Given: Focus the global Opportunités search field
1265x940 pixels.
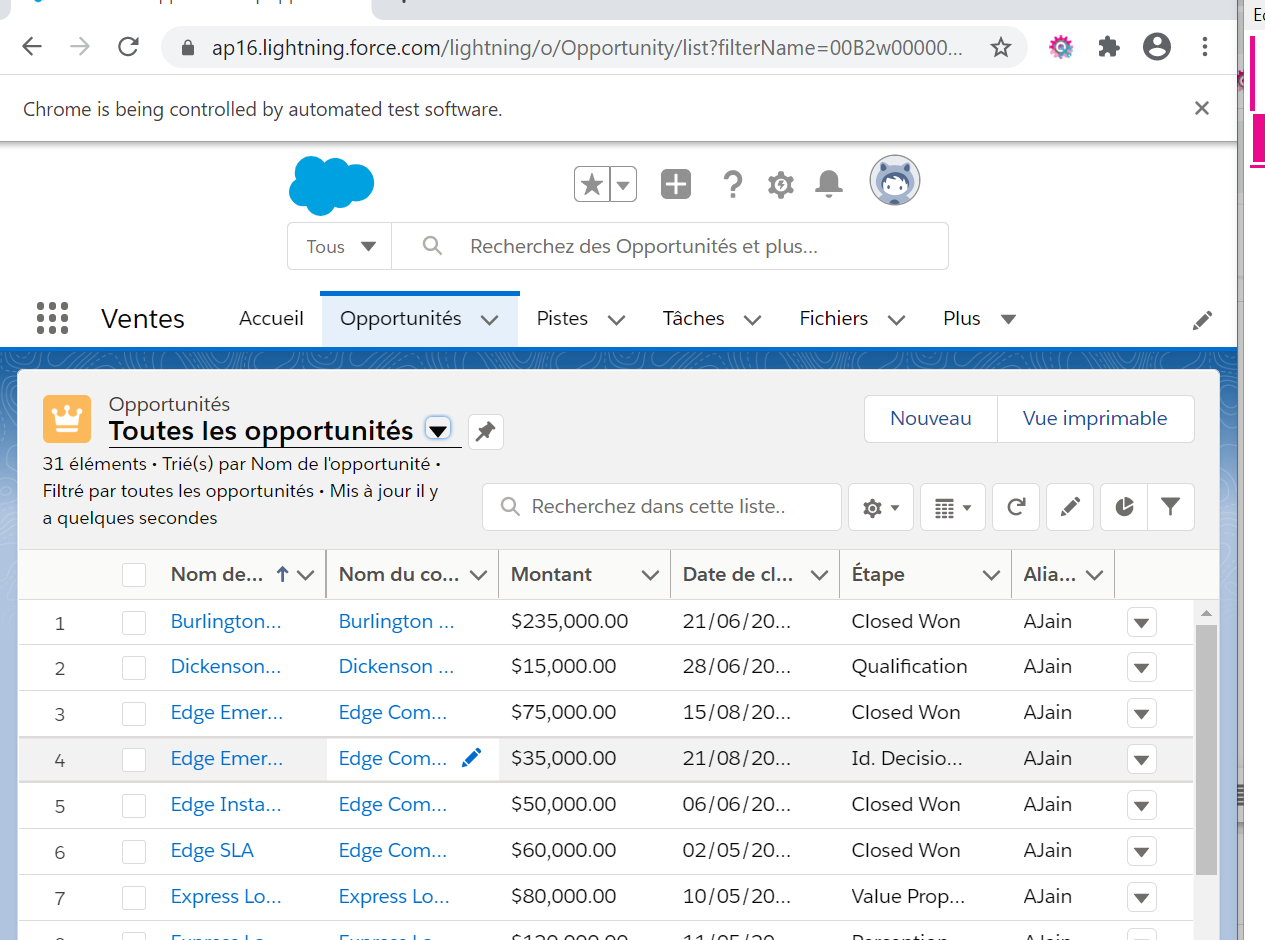Looking at the screenshot, I should [x=670, y=246].
